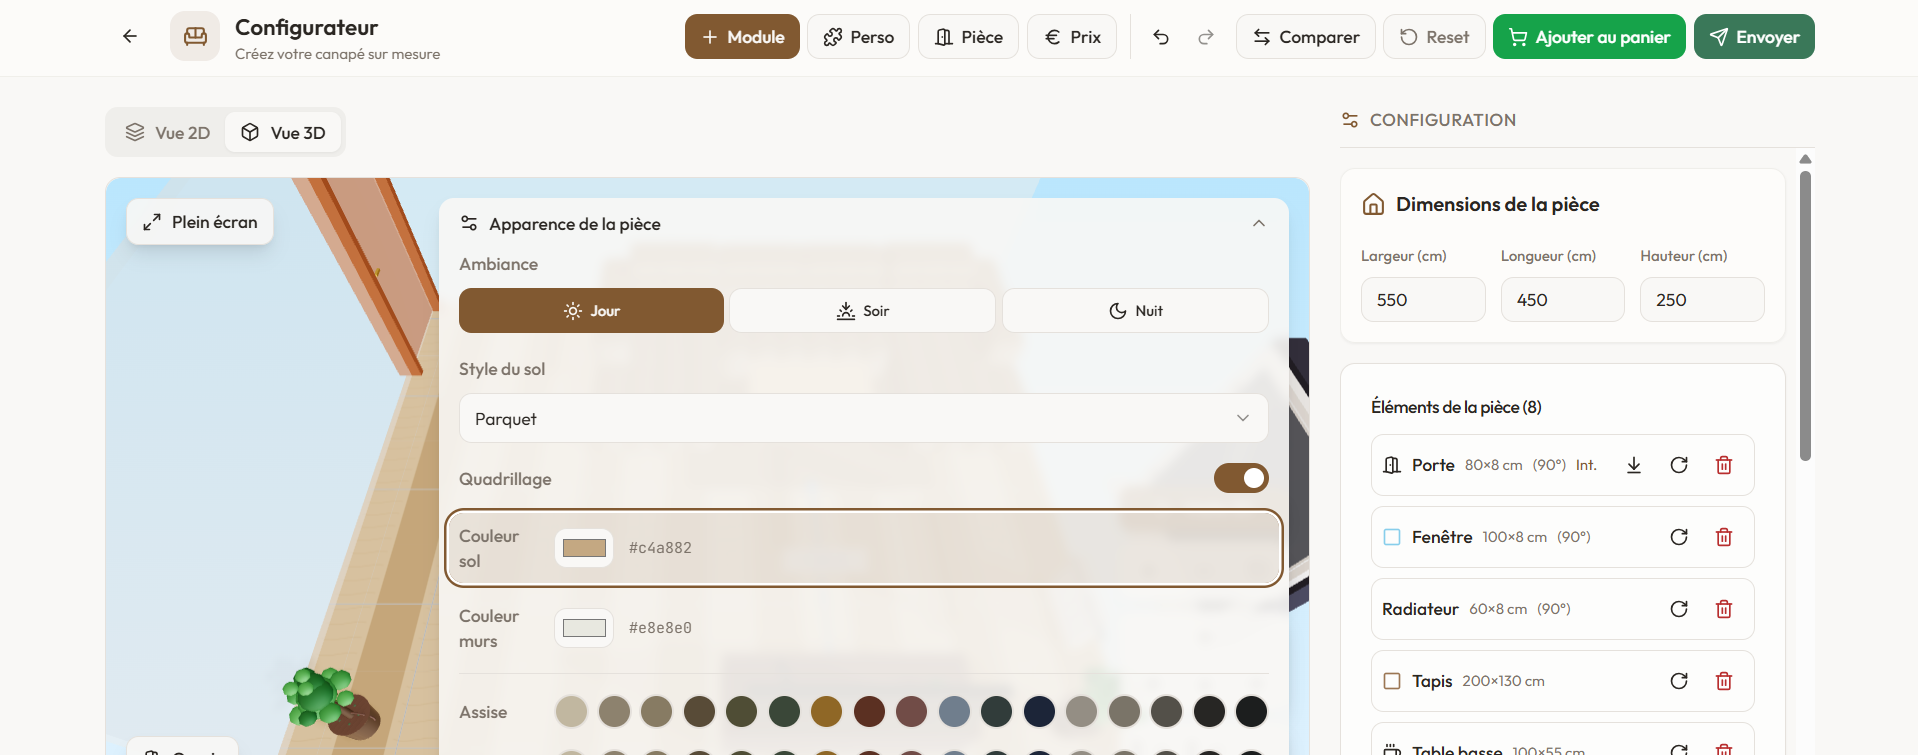Click the house icon next to Dimensions de la pièce

[x=1374, y=204]
